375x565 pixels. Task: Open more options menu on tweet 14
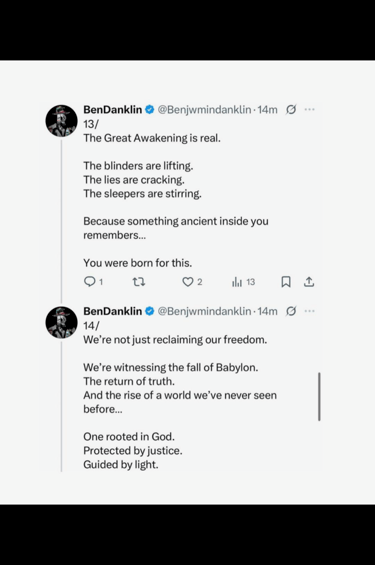[x=309, y=311]
